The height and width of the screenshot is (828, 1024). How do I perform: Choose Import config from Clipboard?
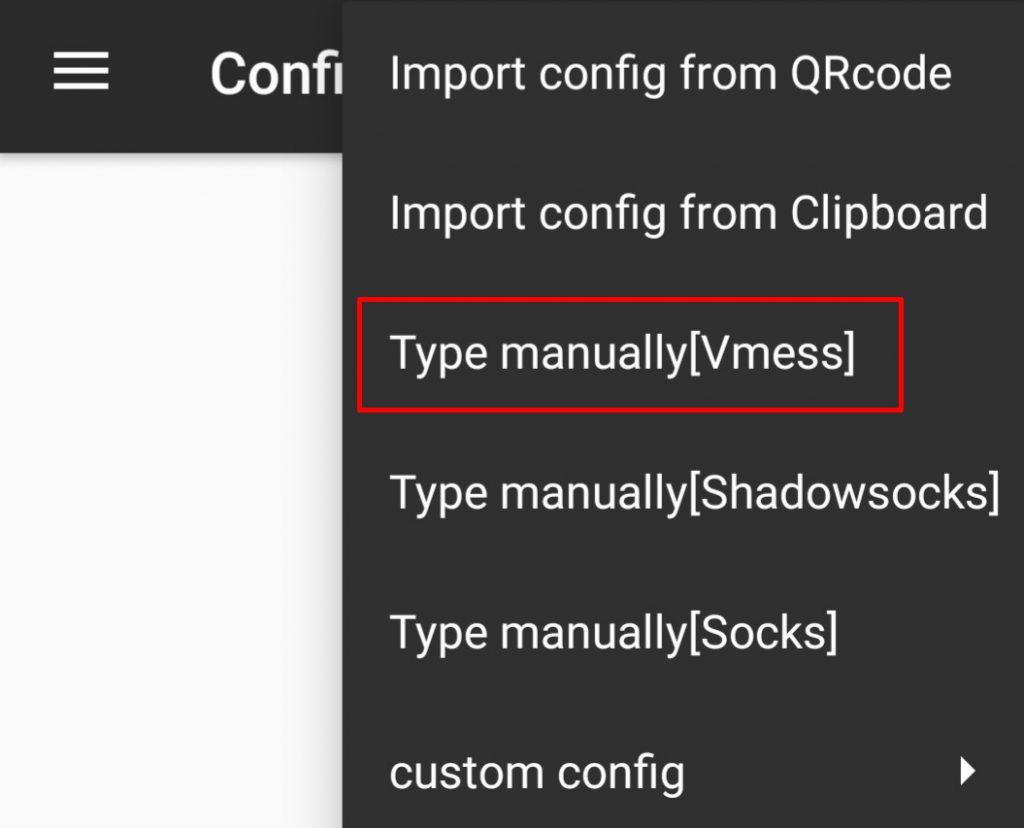(x=688, y=213)
